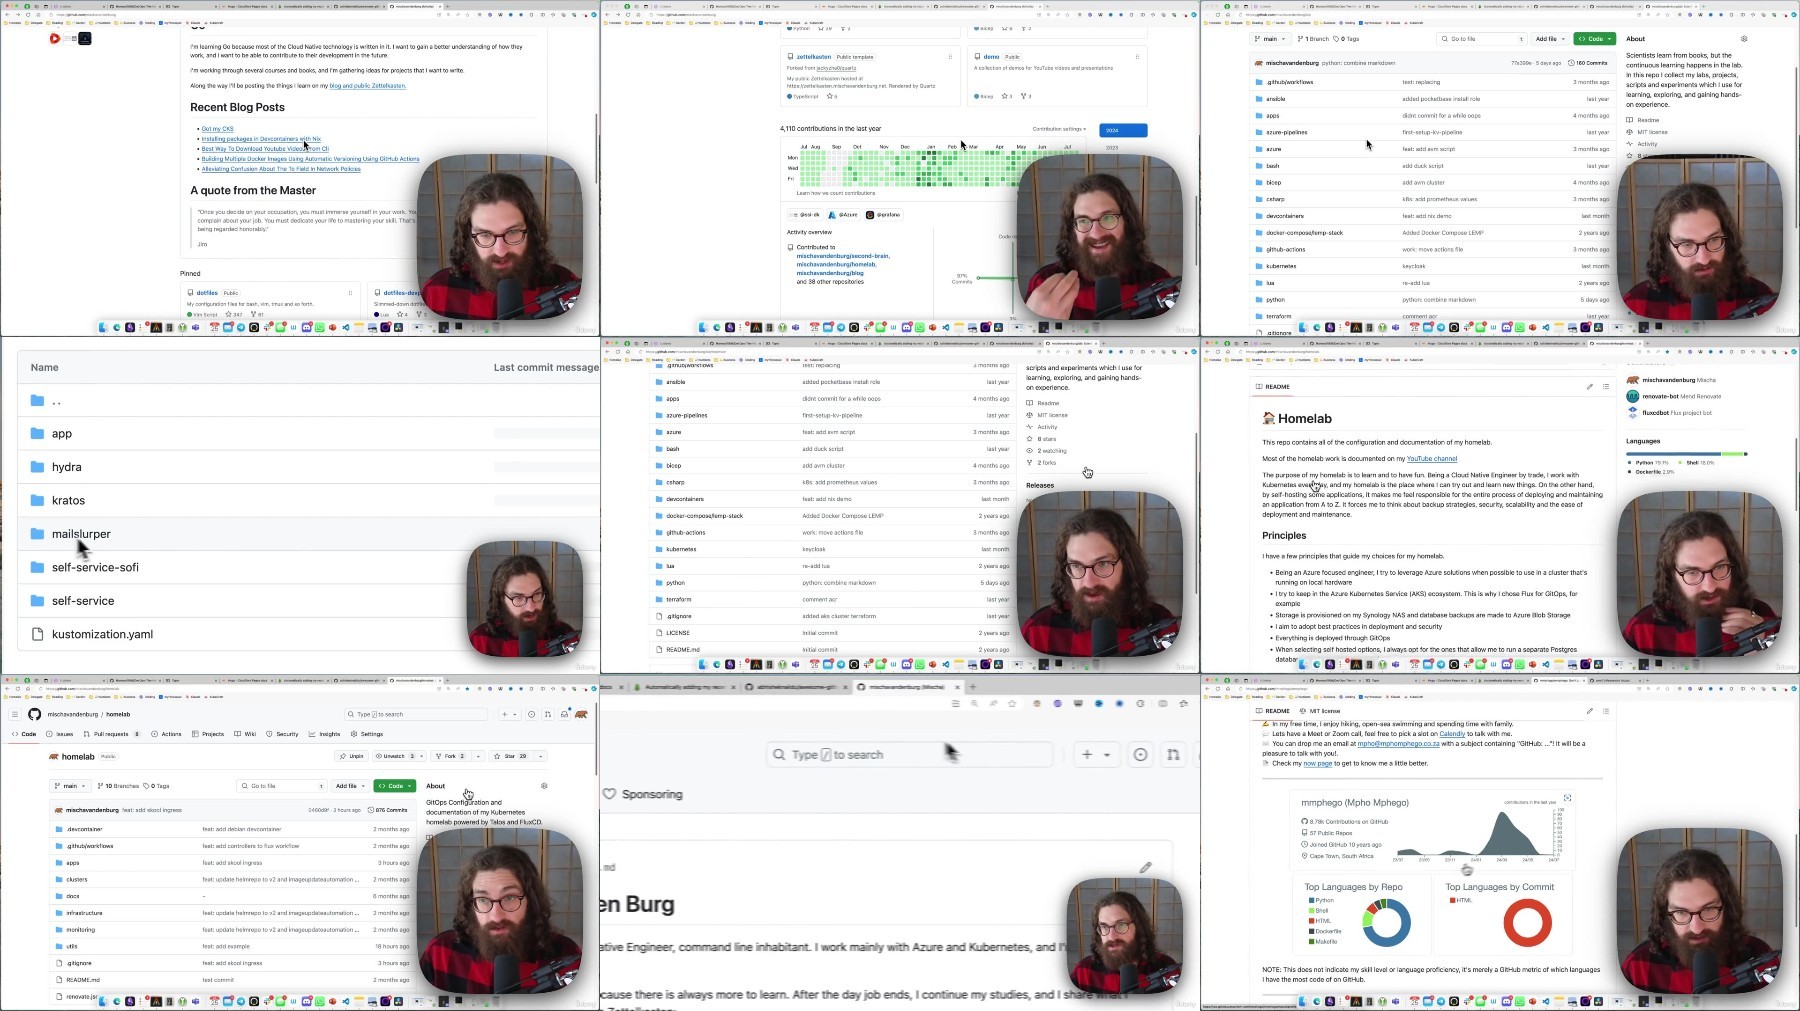
Task: Open 'Got my CKS' blog post link
Action: click(x=217, y=129)
